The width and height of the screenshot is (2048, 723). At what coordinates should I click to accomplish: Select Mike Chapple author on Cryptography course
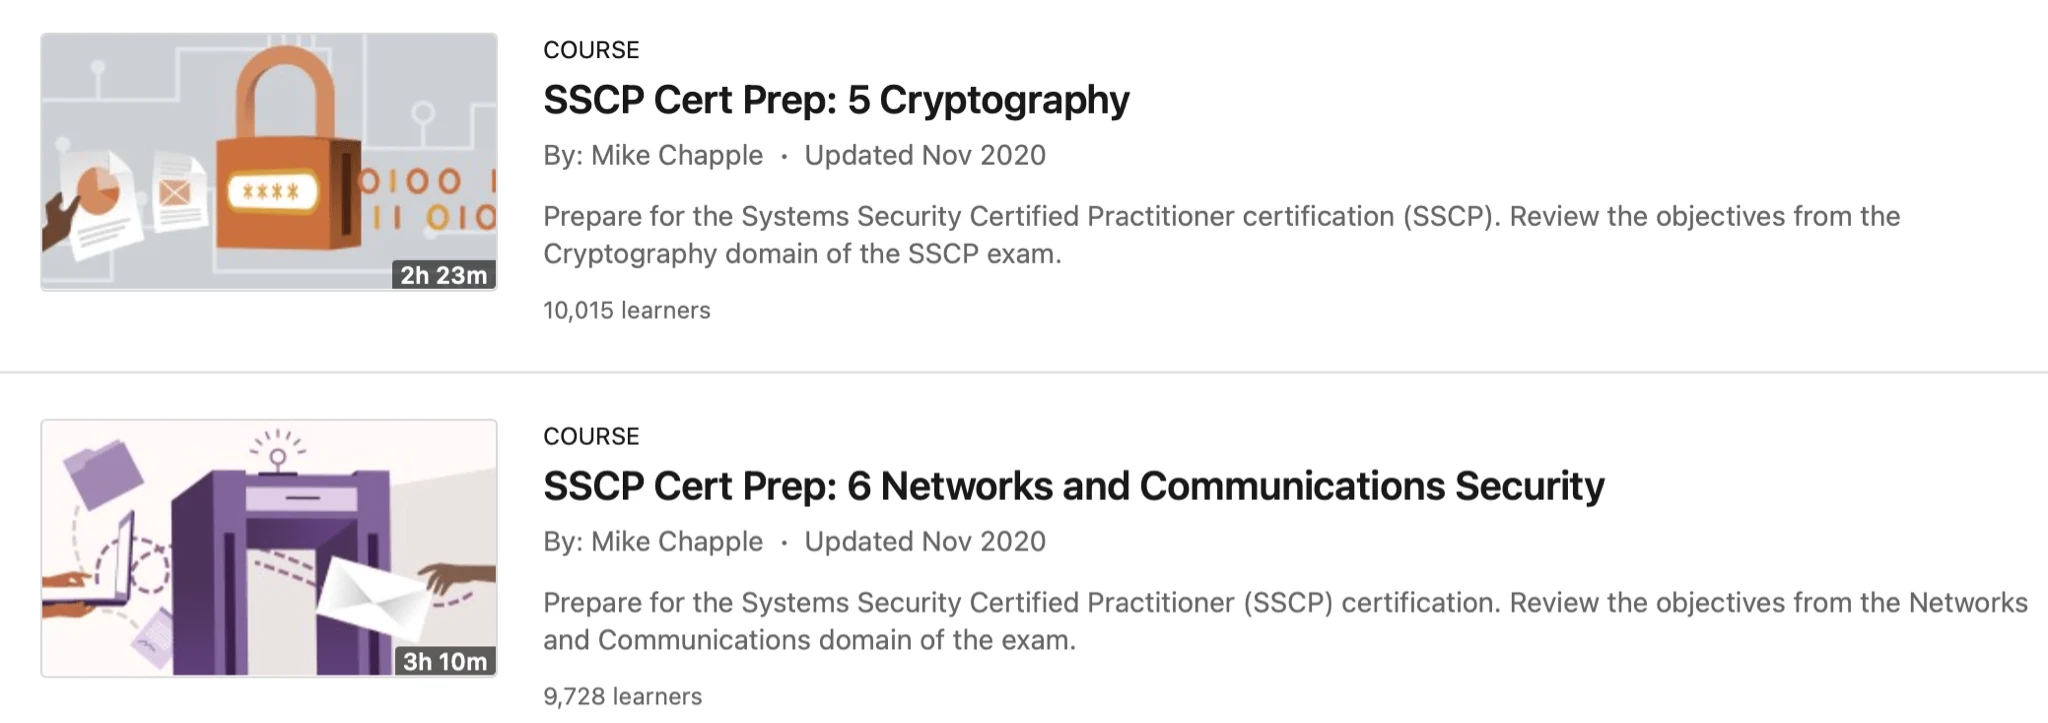[x=677, y=156]
